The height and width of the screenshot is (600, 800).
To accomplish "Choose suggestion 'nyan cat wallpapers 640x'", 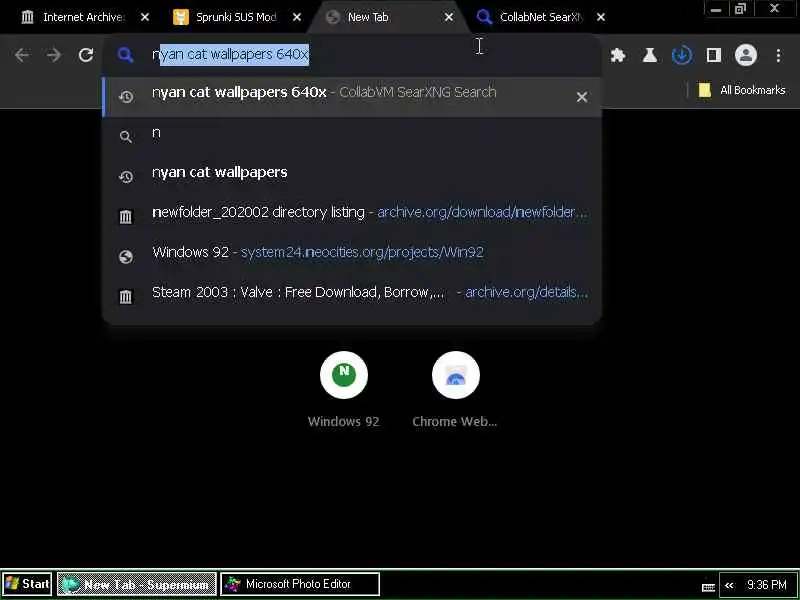I will (x=352, y=97).
